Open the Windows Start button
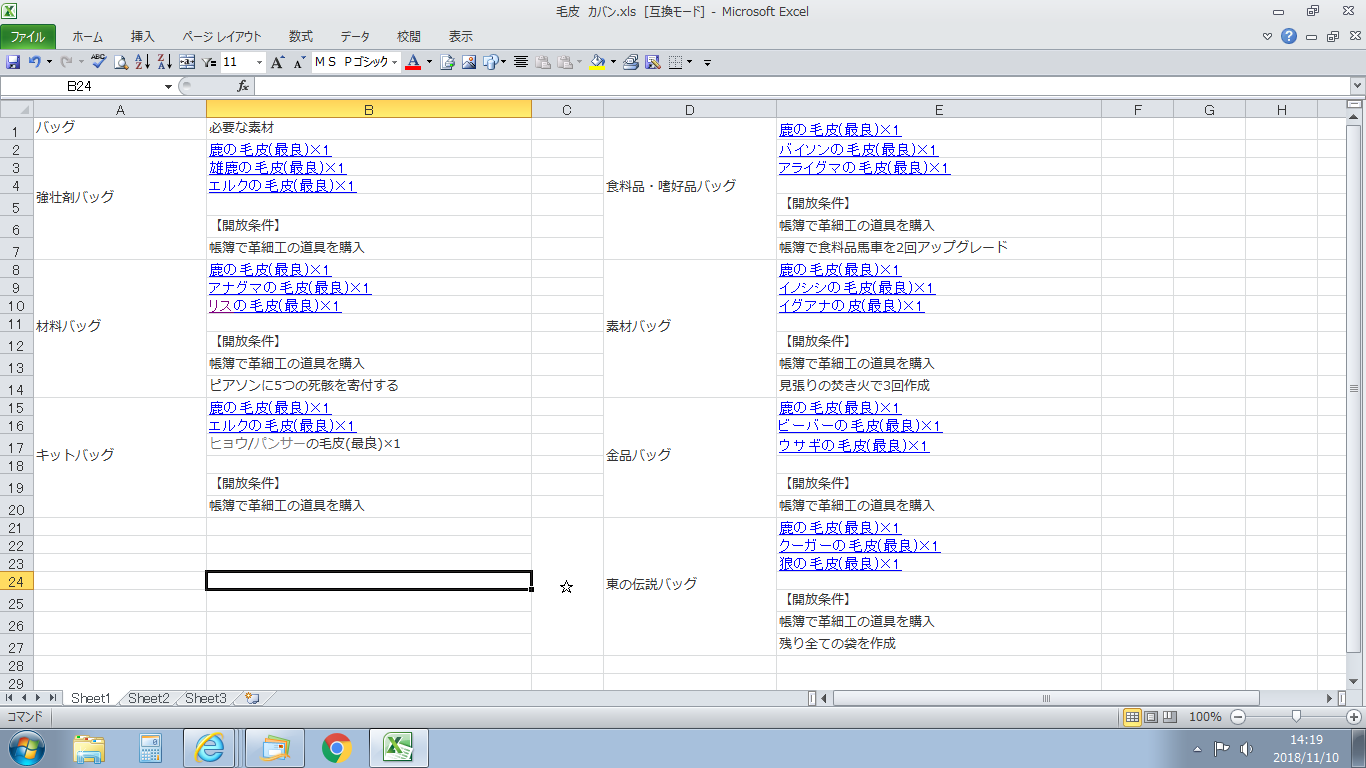The width and height of the screenshot is (1366, 768). tap(27, 748)
